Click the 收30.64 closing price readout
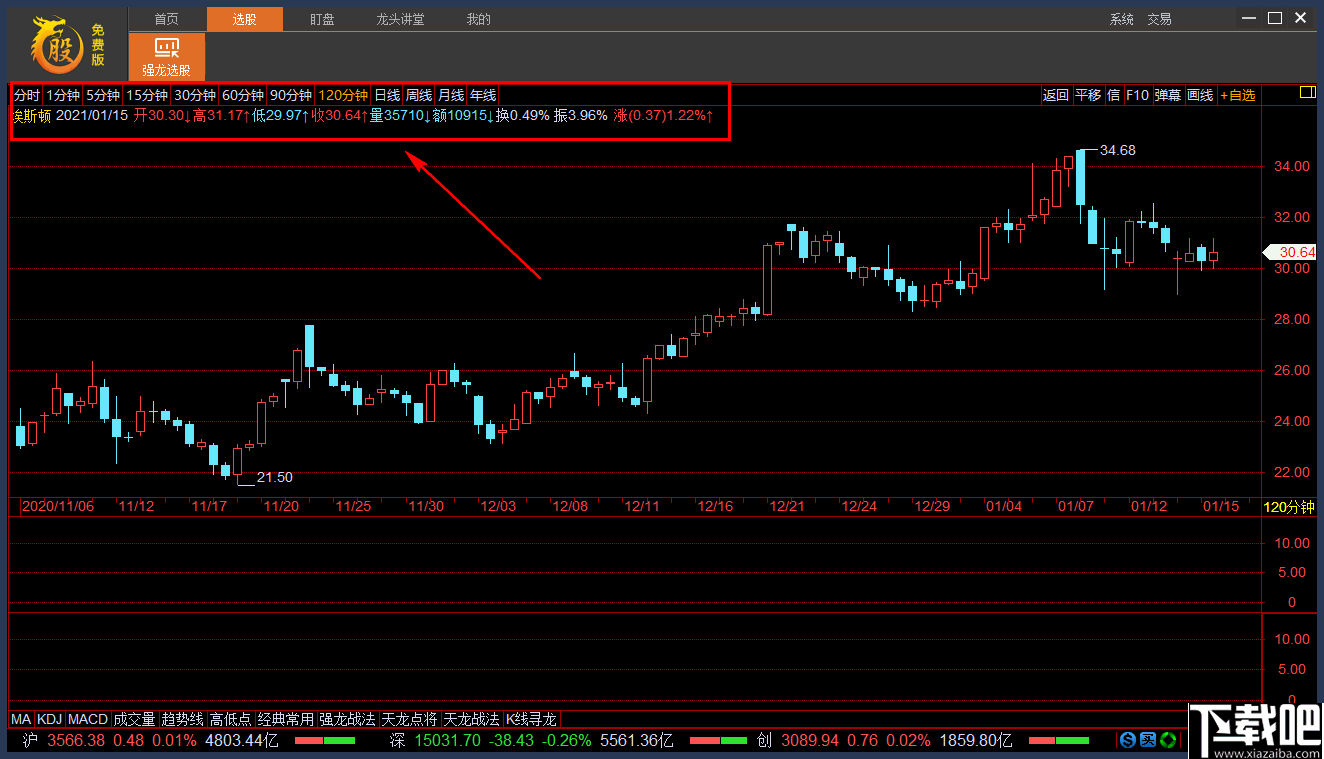Image resolution: width=1324 pixels, height=759 pixels. click(x=339, y=116)
